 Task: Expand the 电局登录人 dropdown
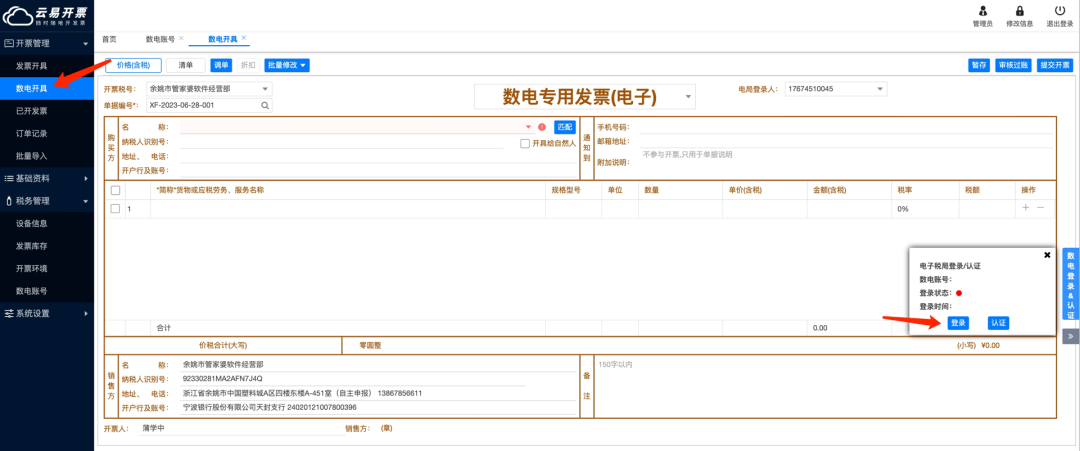(x=836, y=89)
